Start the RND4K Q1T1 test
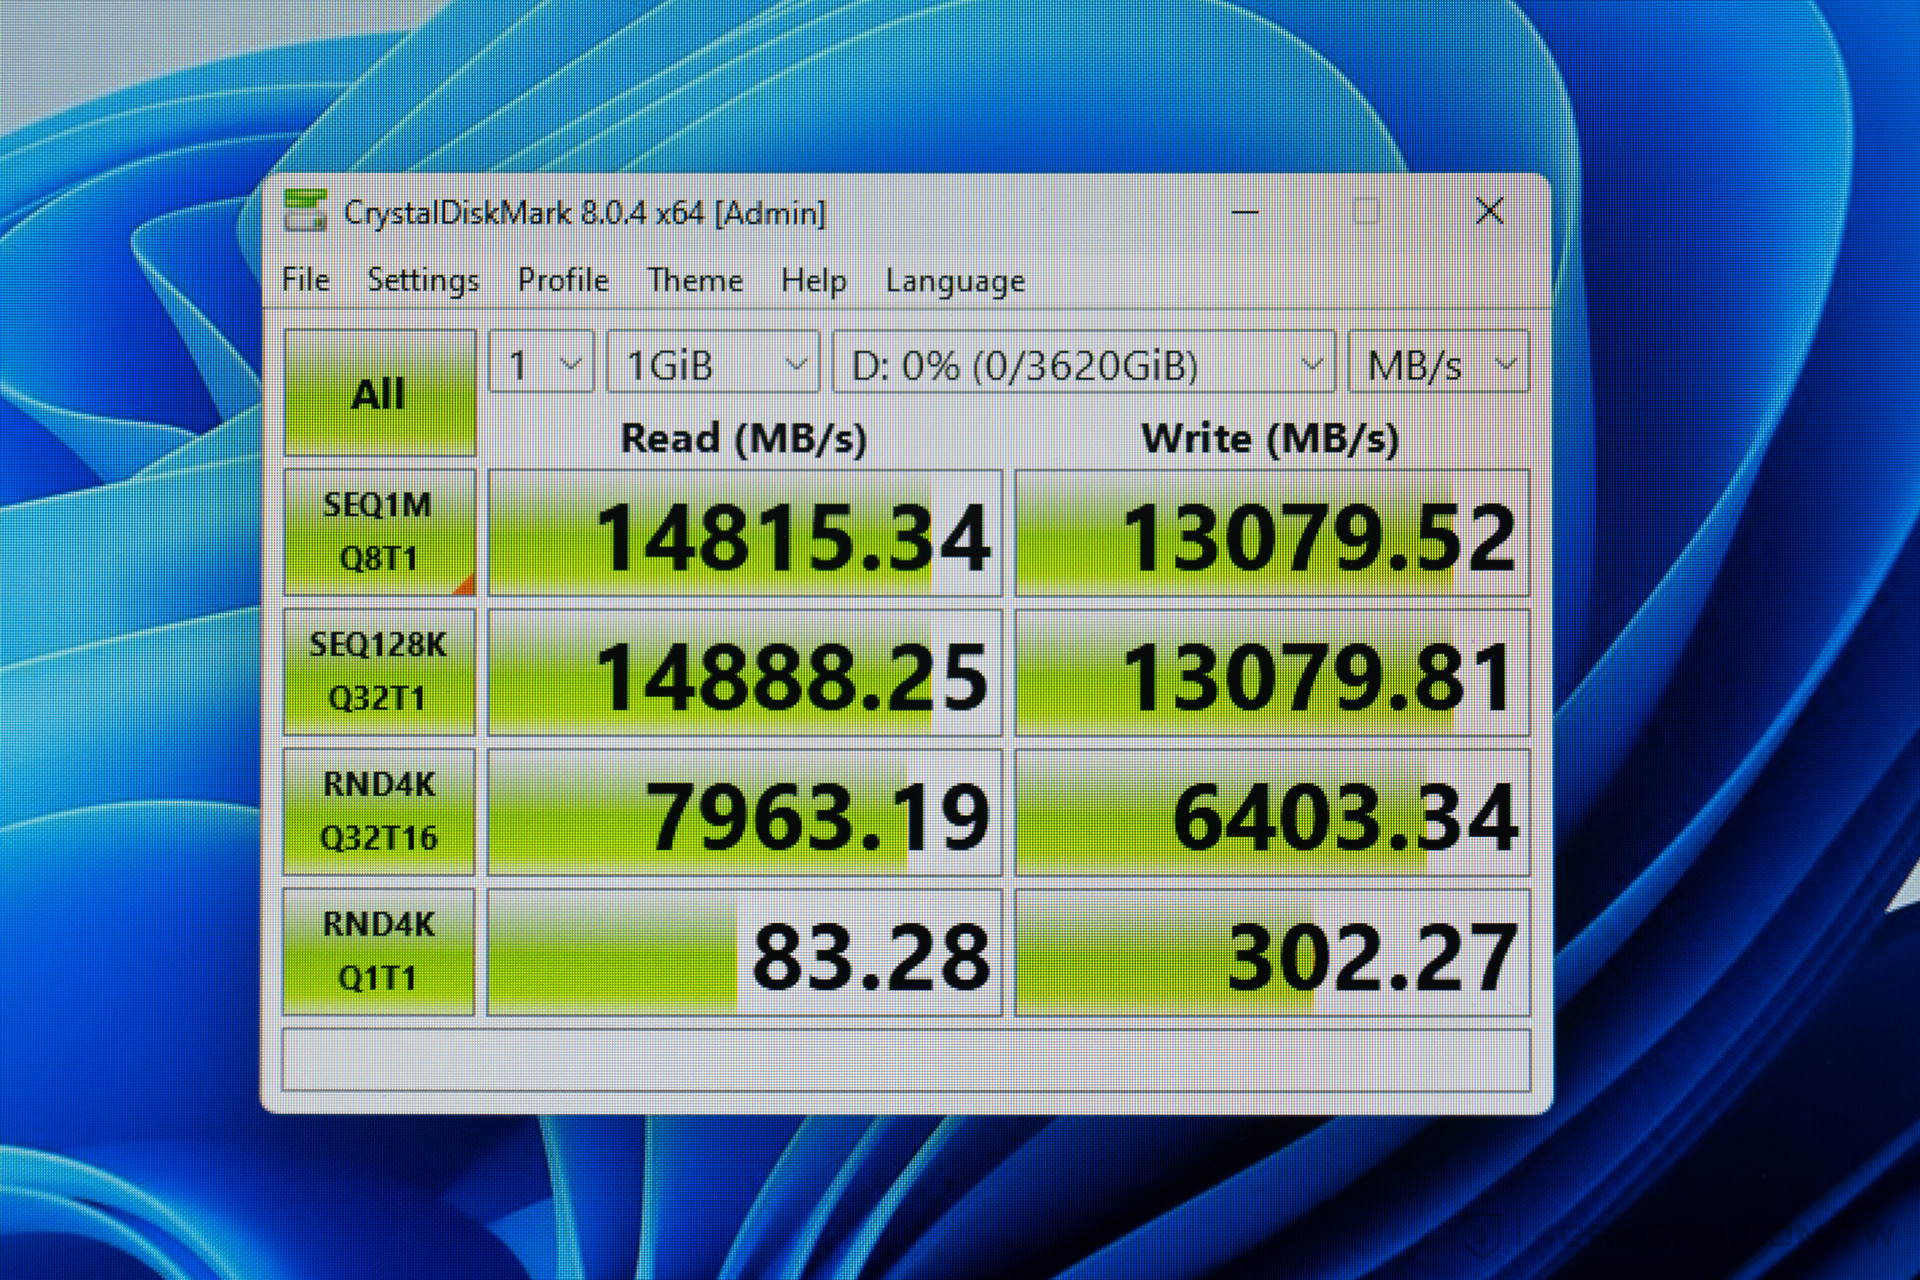 (x=380, y=952)
